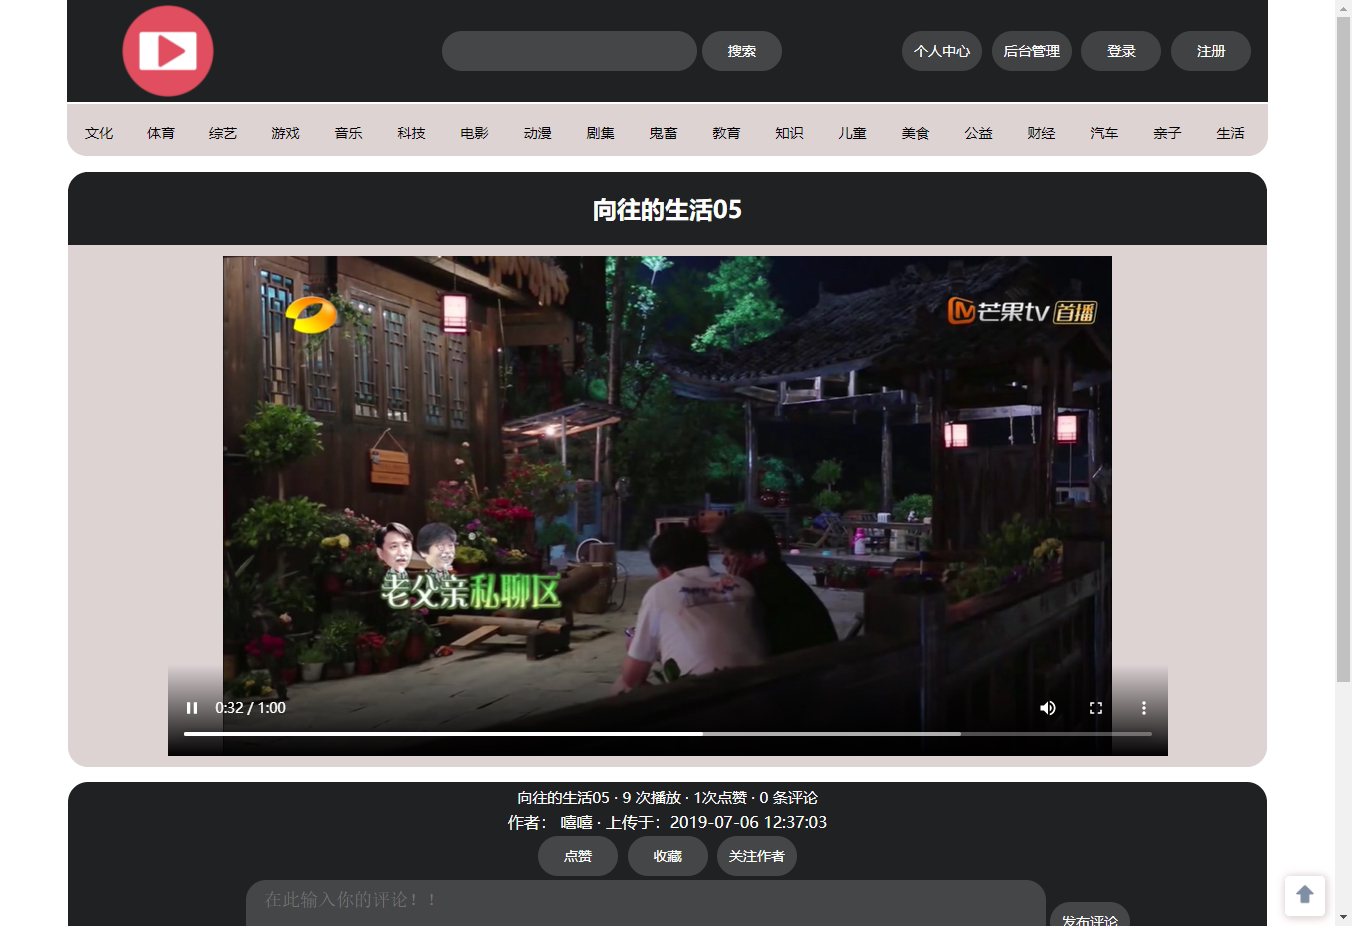Image resolution: width=1352 pixels, height=926 pixels.
Task: Open 后台管理 admin panel
Action: tap(1032, 51)
